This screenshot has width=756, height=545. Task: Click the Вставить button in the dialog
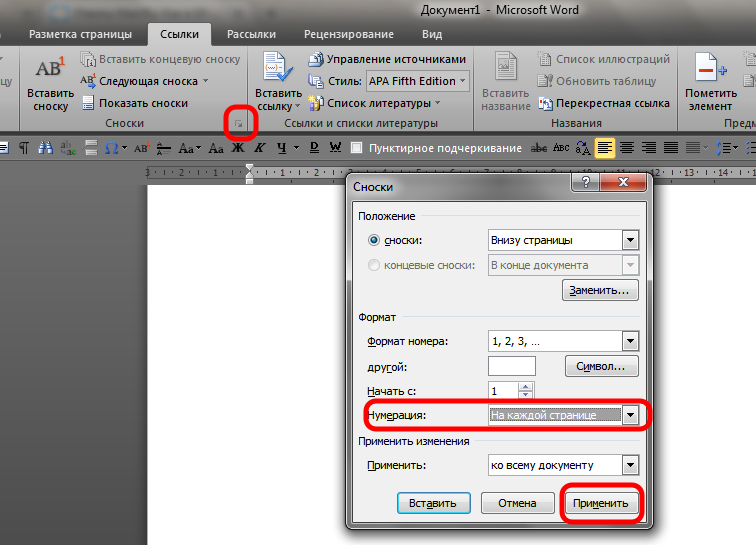(x=433, y=503)
